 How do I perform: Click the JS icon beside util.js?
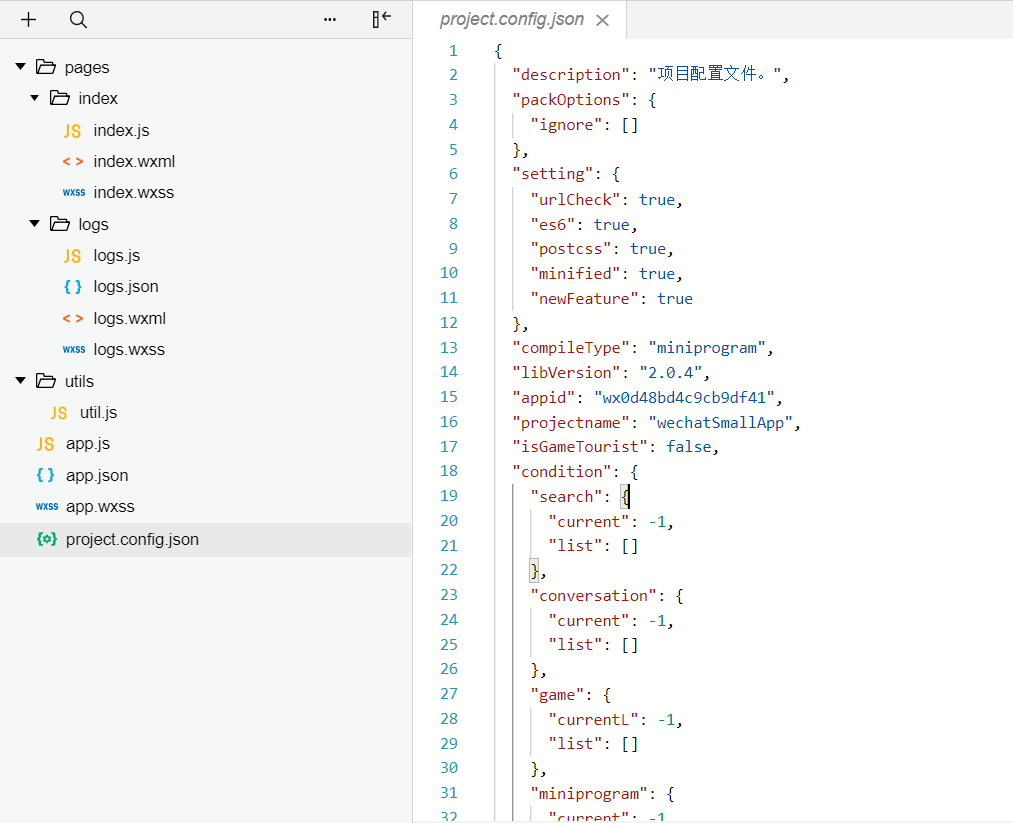[x=59, y=413]
